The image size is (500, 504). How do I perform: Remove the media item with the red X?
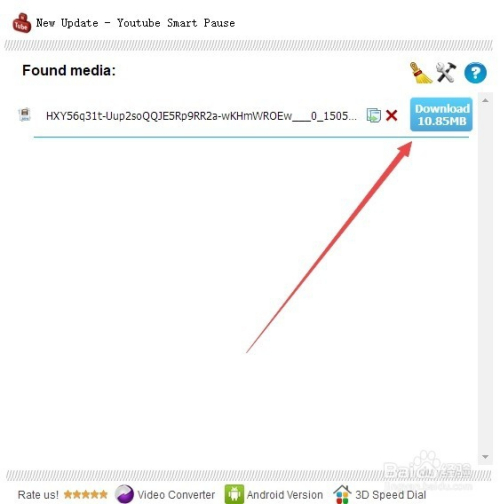click(391, 116)
